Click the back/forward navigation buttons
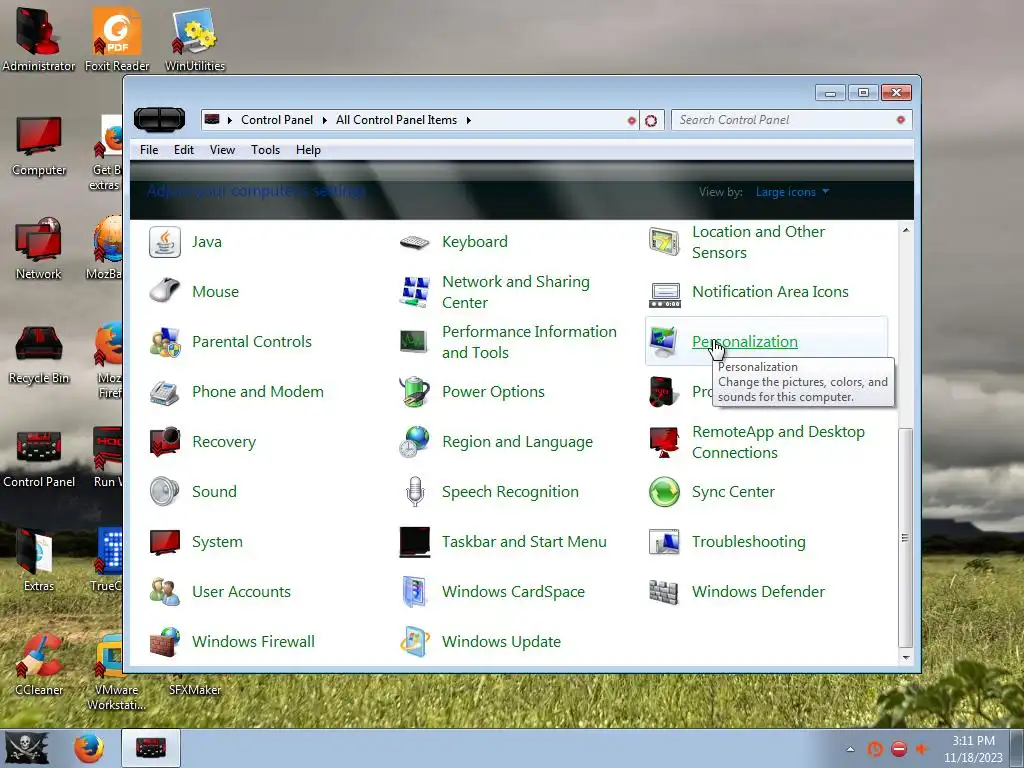 pyautogui.click(x=159, y=120)
